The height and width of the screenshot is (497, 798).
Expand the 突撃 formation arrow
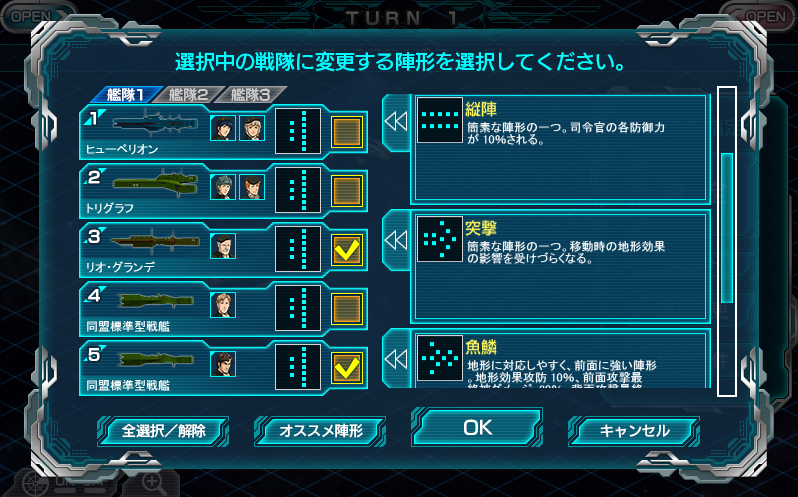[x=396, y=240]
